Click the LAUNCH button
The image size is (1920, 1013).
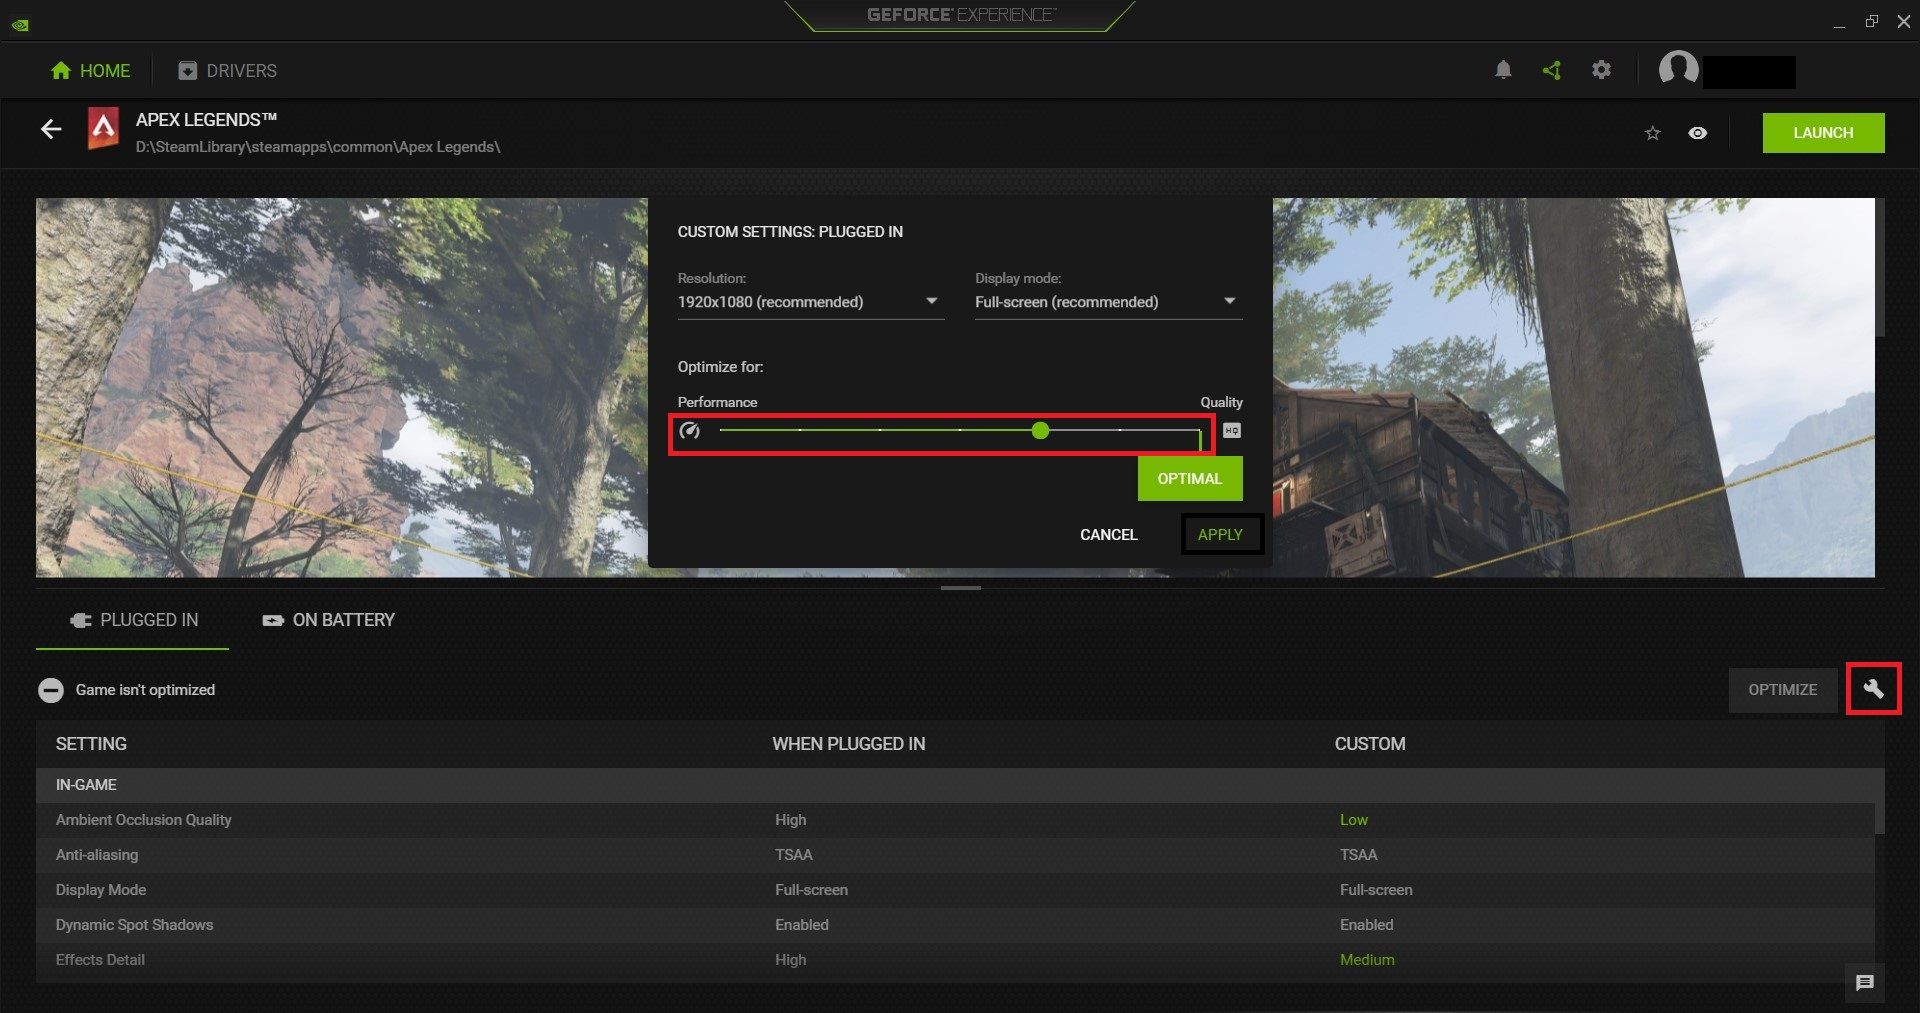(x=1823, y=132)
